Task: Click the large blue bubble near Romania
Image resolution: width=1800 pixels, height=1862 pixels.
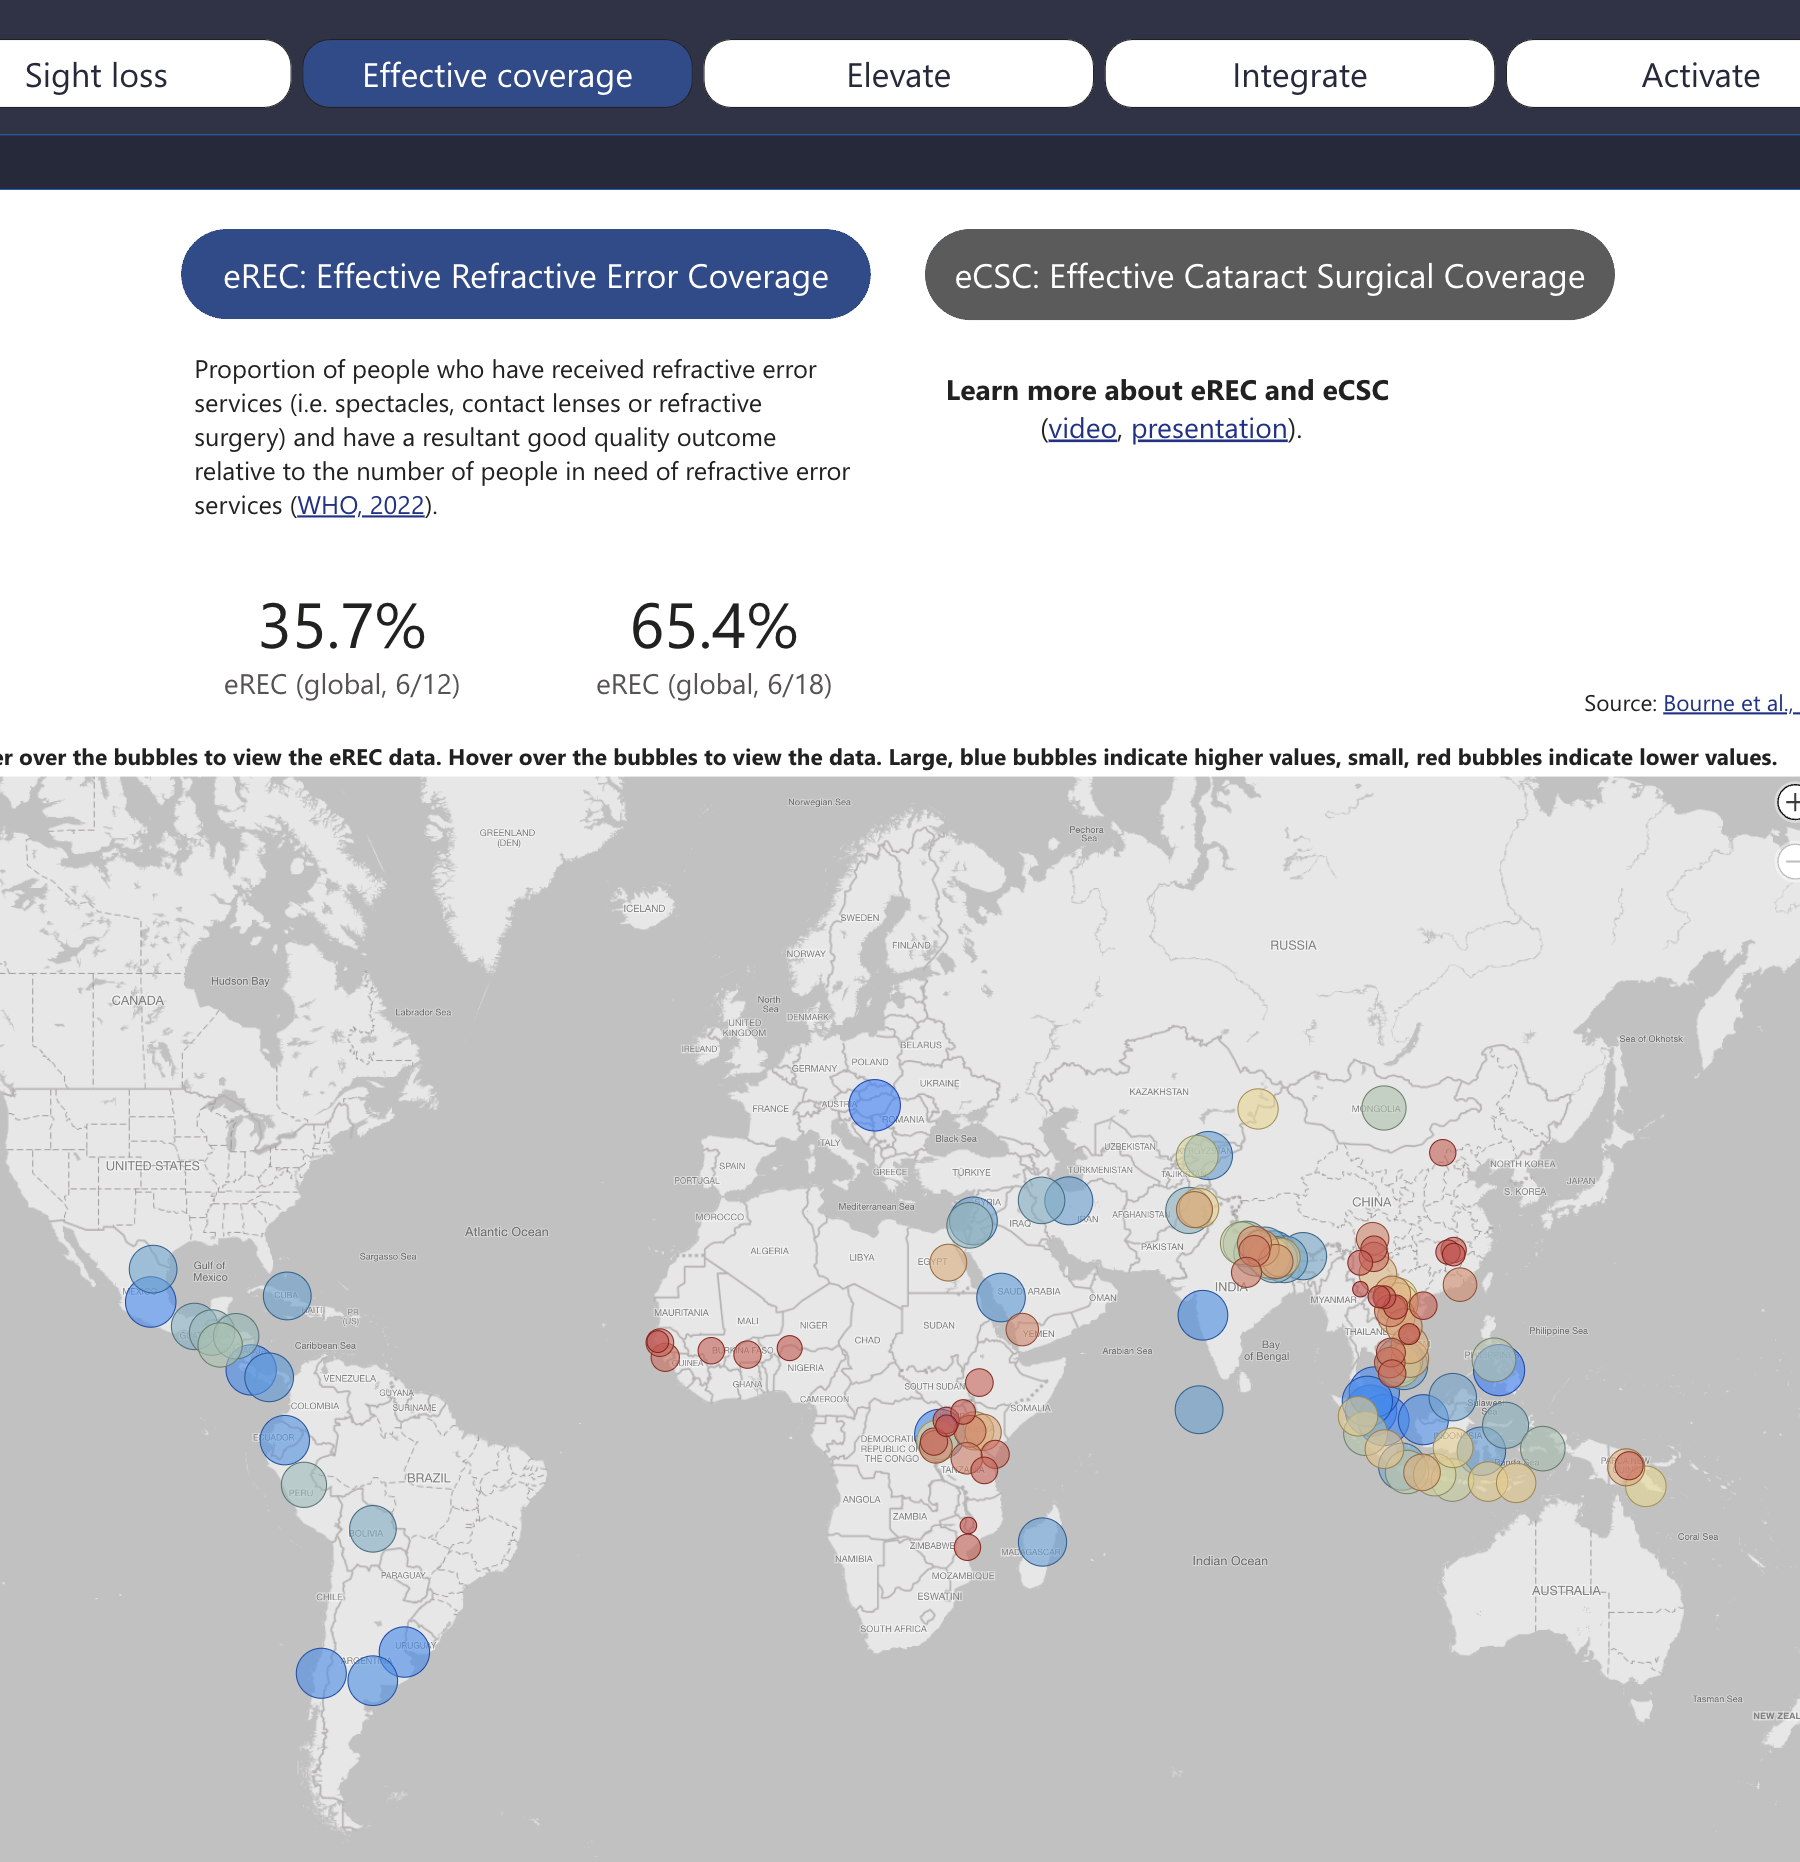Action: pos(874,1105)
